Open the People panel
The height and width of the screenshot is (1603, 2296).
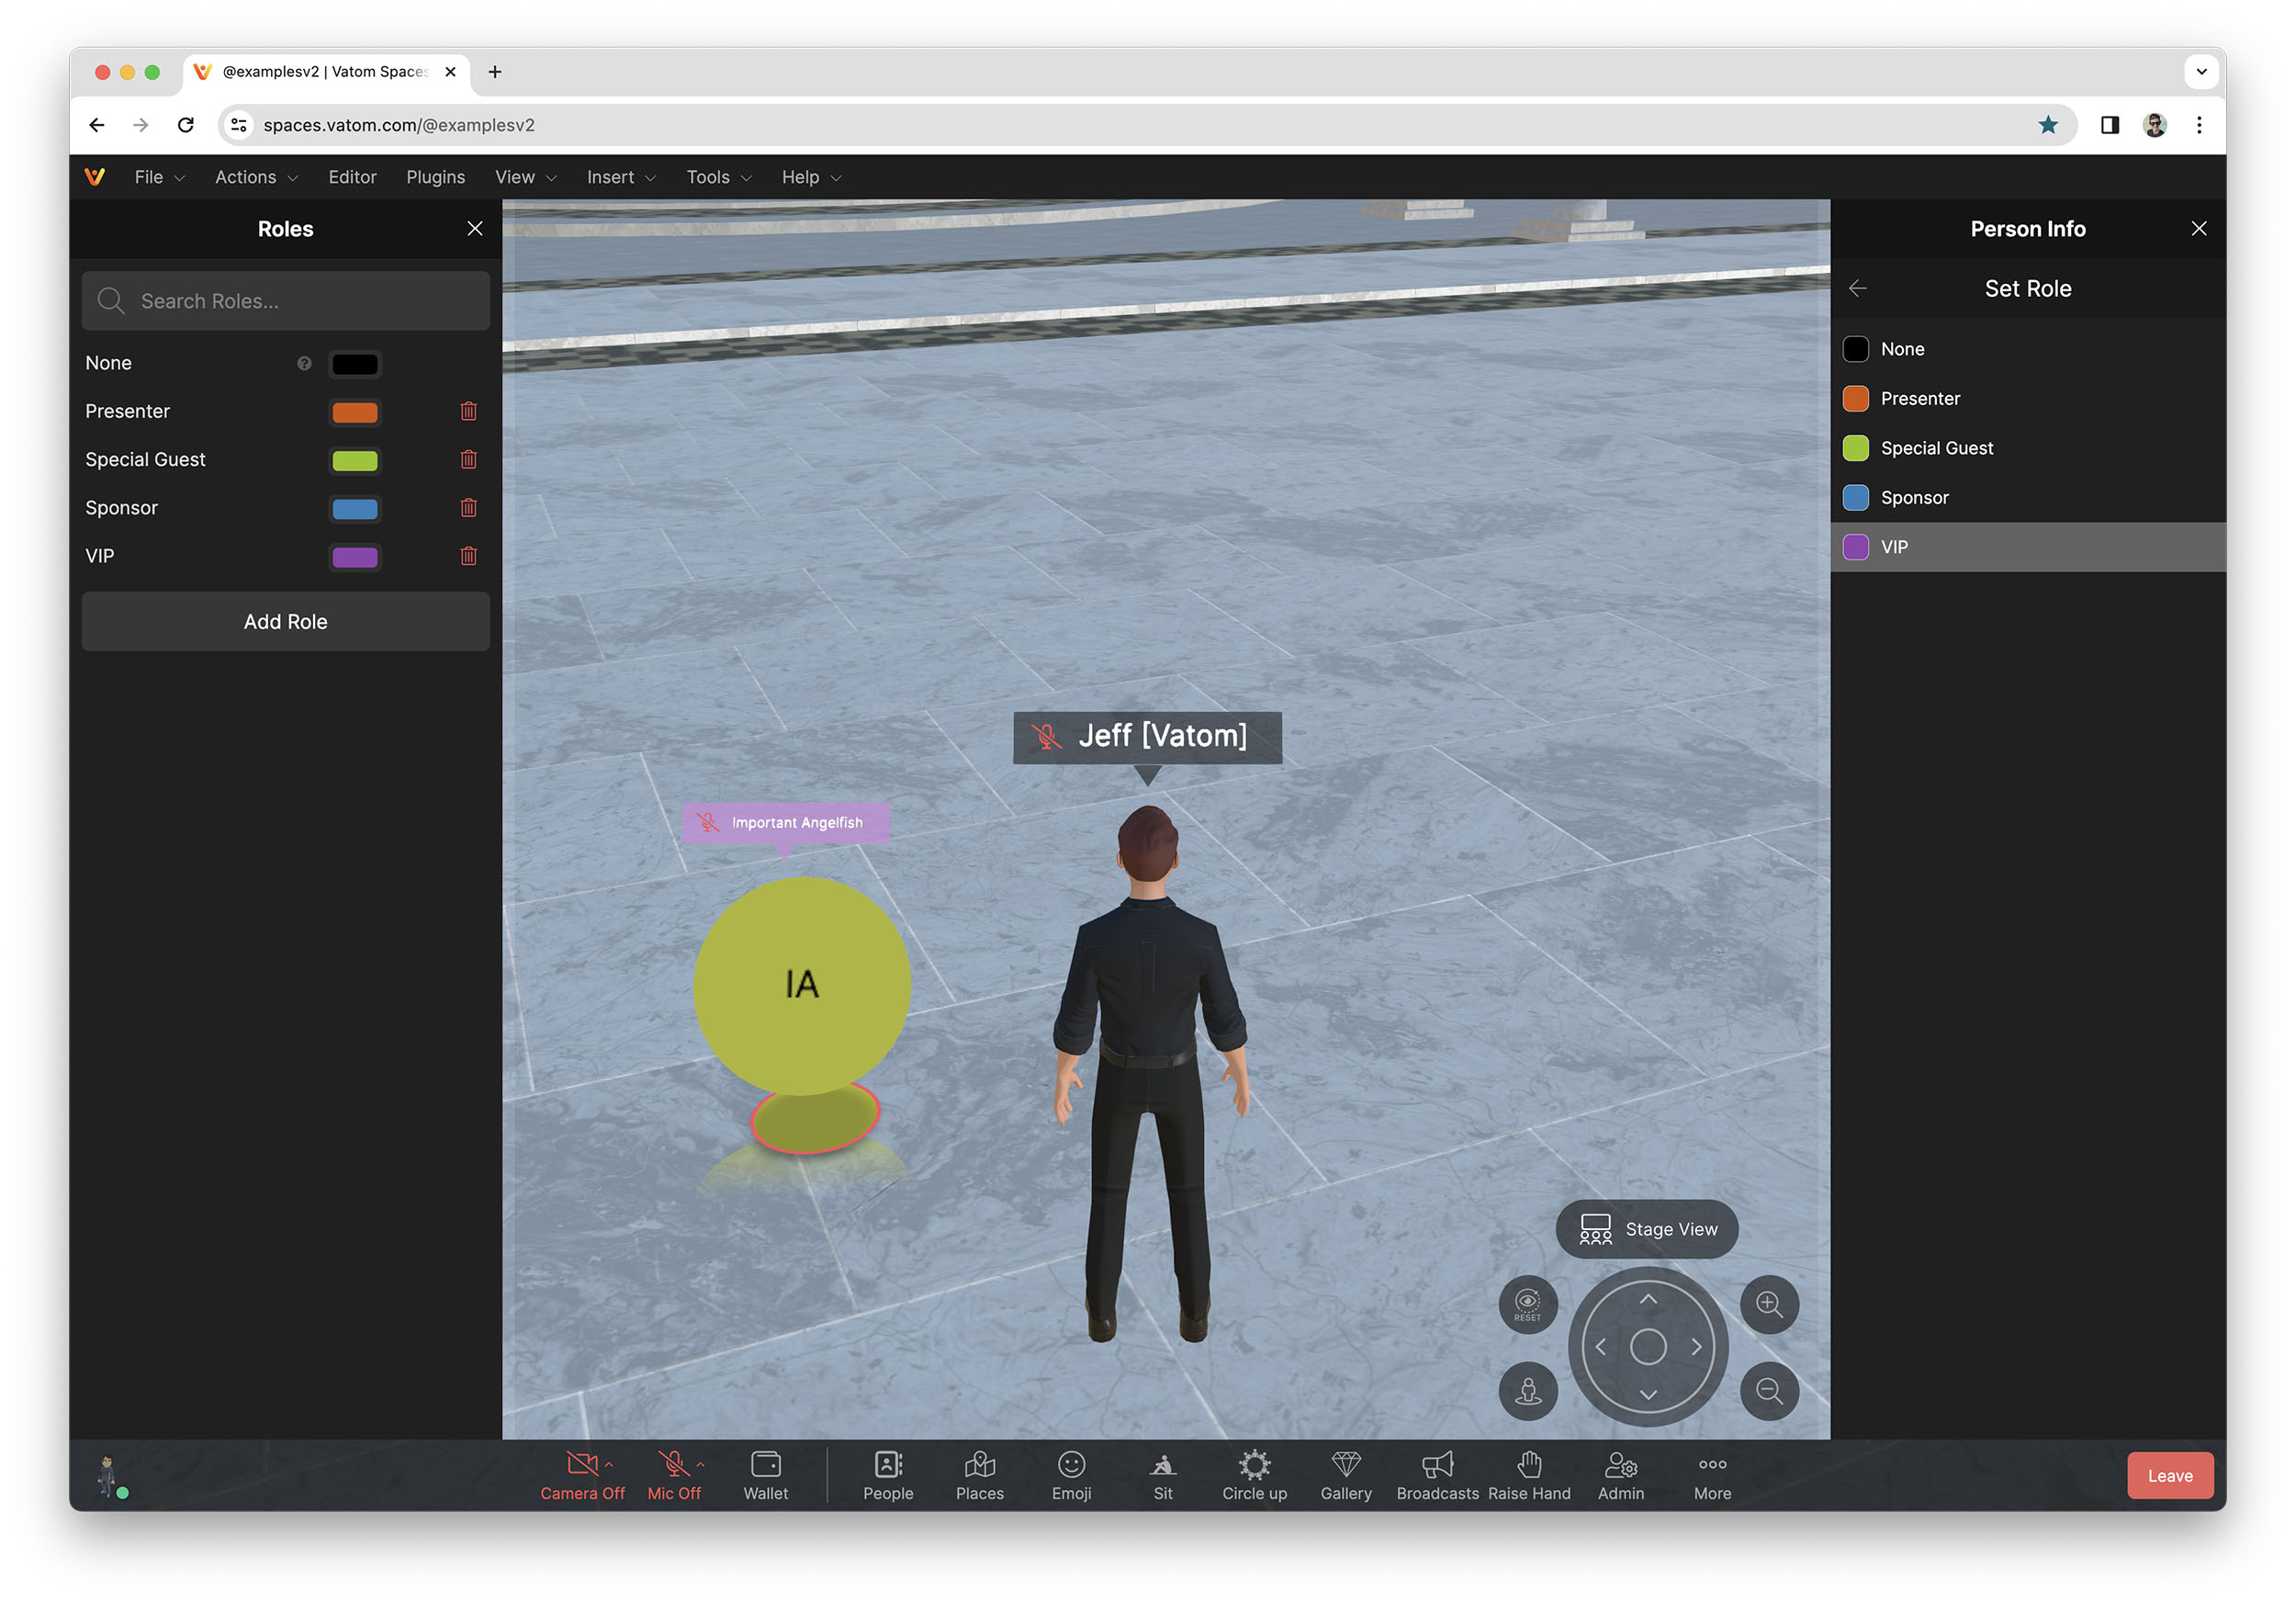coord(888,1475)
